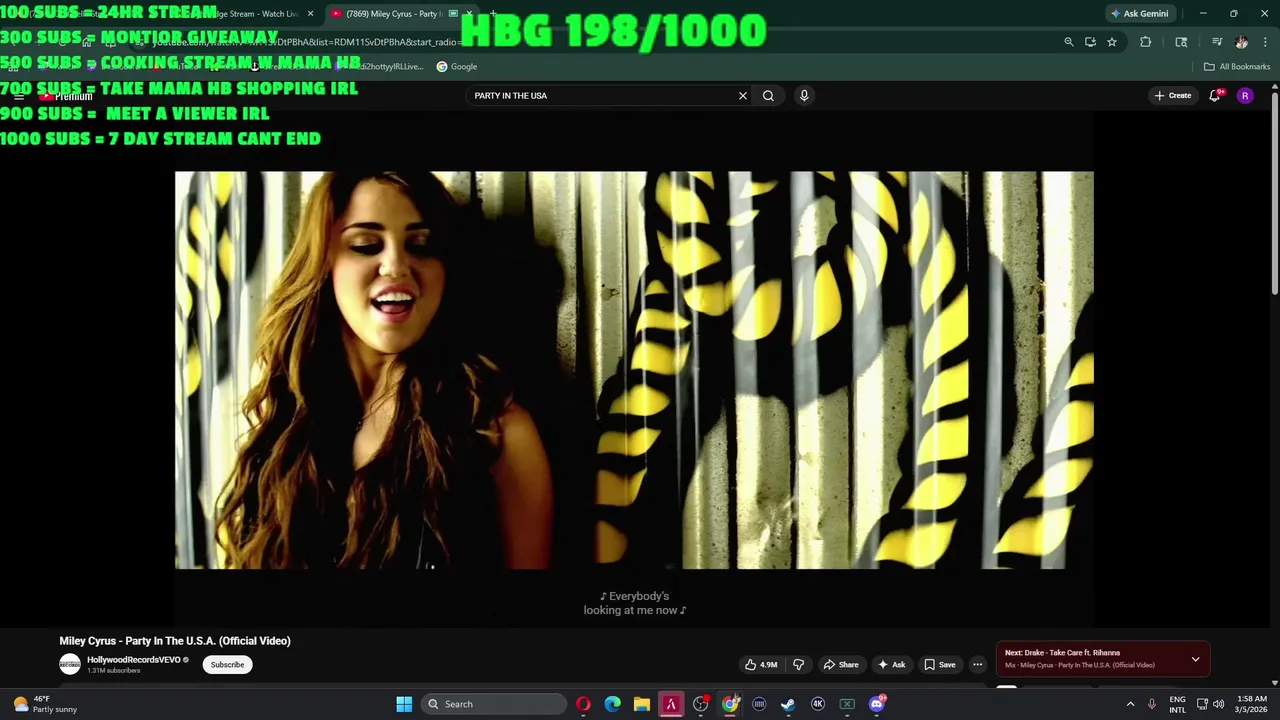Share the Party In The U.S.A. video
Viewport: 1280px width, 720px height.
(x=841, y=664)
